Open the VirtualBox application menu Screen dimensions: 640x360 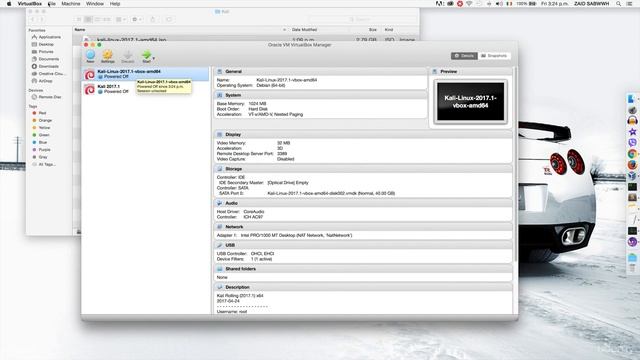coord(29,4)
